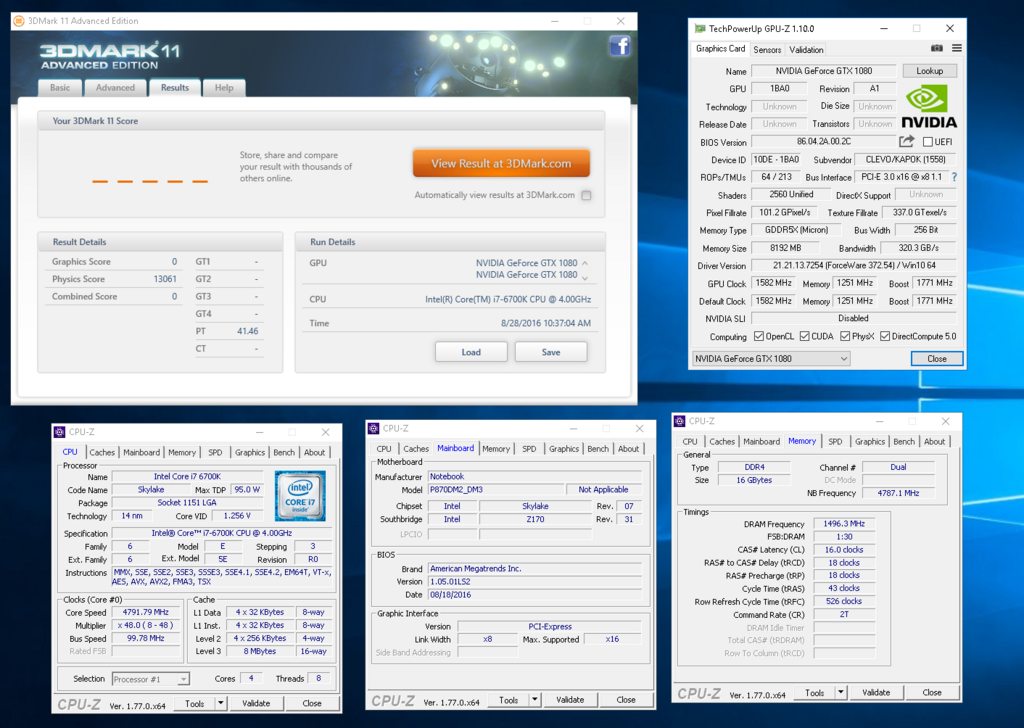Open Caches tab in left CPU-Z window
The image size is (1024, 728).
pos(102,452)
